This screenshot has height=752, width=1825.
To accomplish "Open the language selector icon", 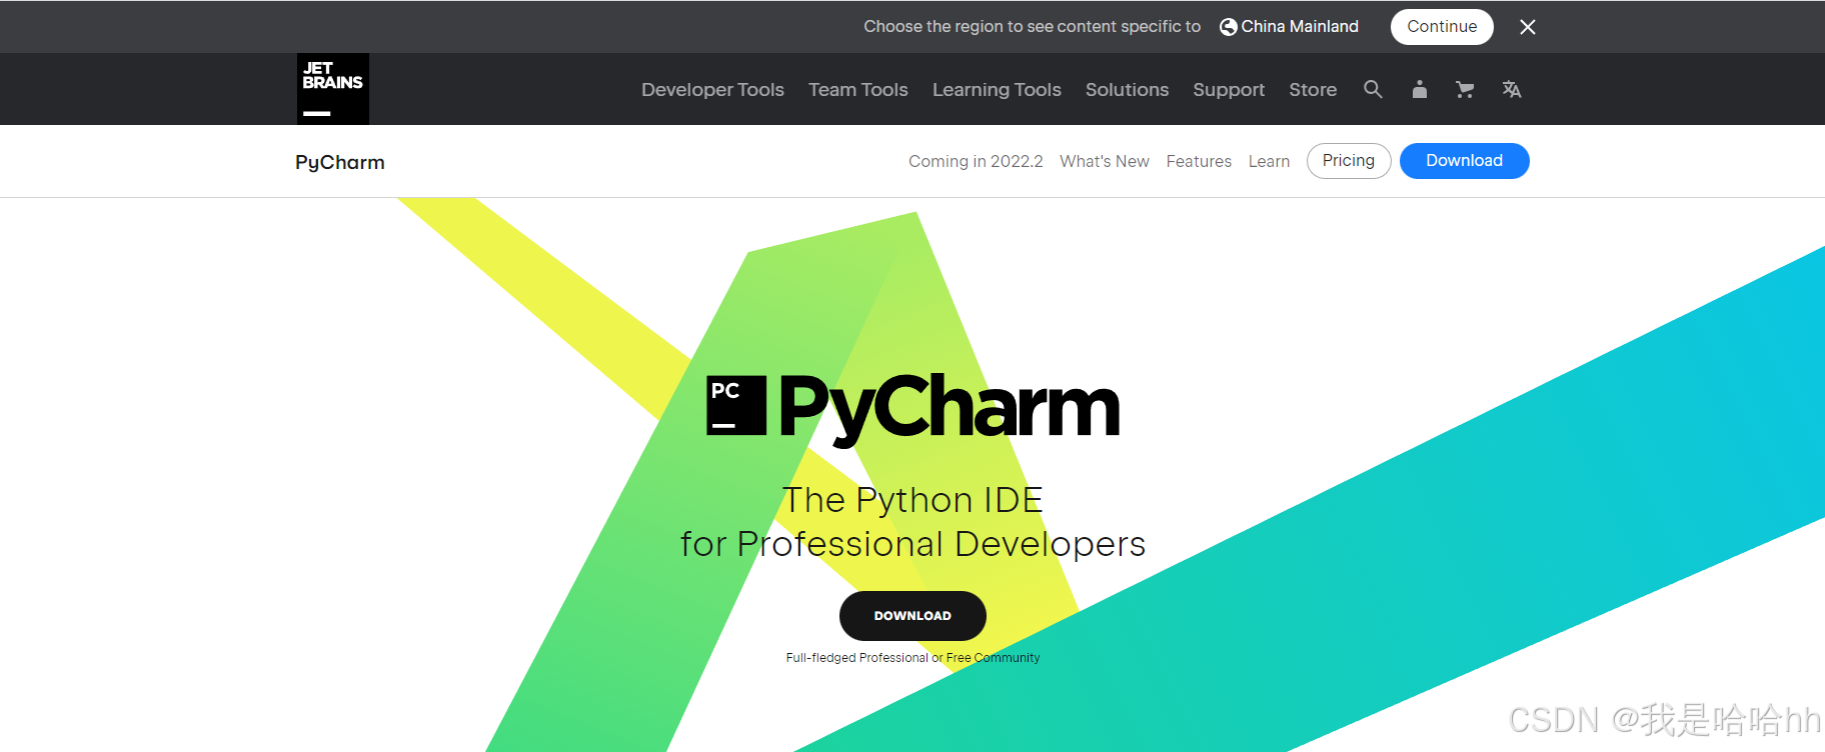I will point(1511,89).
